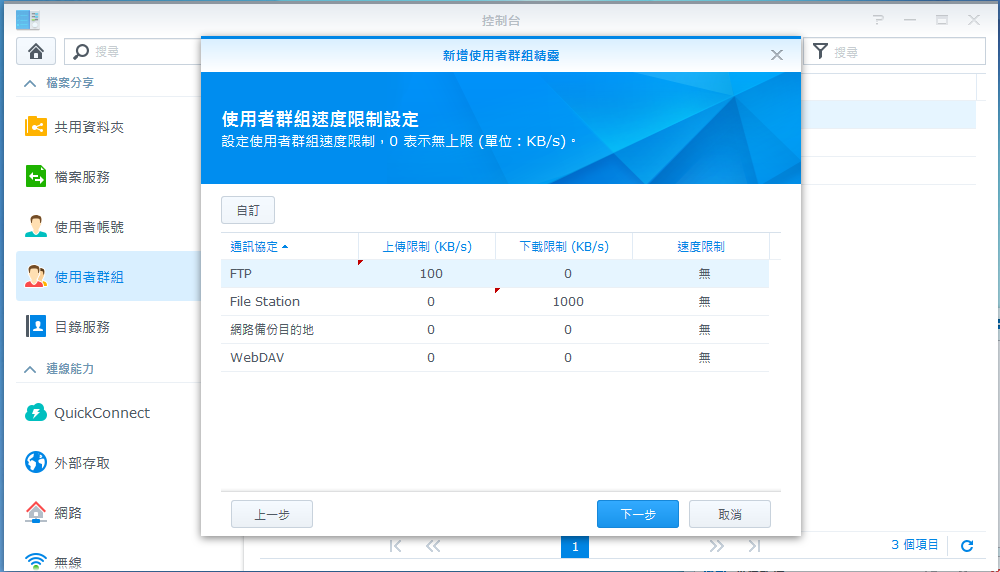
Task: Open the 網路 network house icon
Action: pos(36,512)
